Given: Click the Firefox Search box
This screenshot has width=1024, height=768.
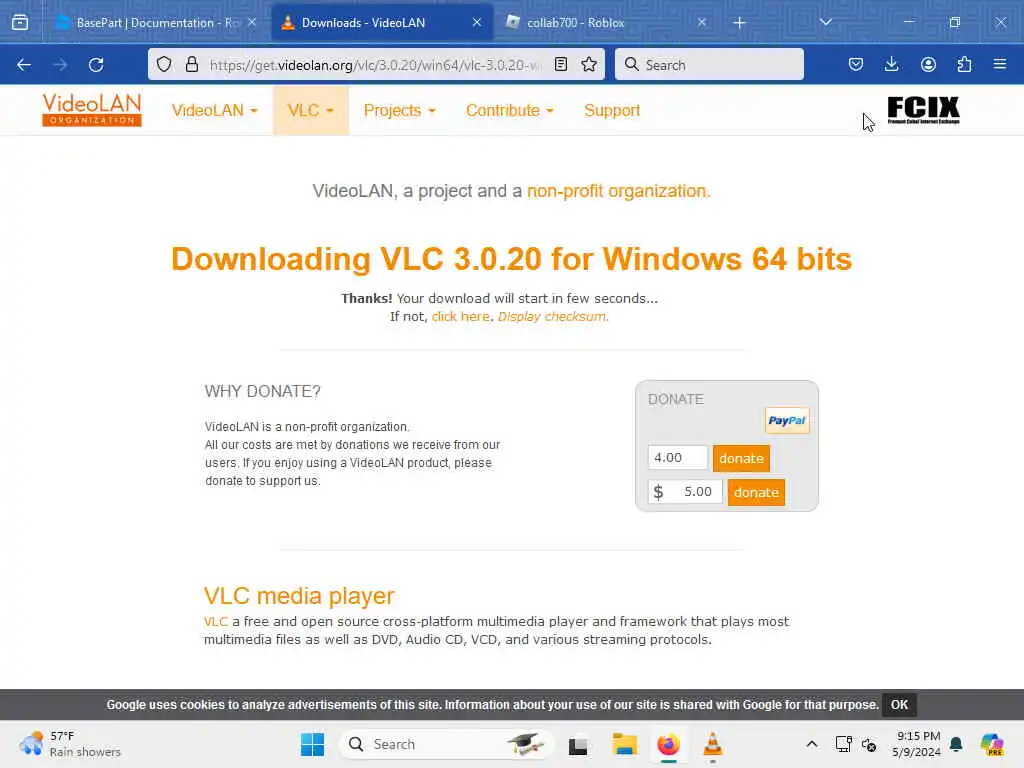Looking at the screenshot, I should 709,64.
